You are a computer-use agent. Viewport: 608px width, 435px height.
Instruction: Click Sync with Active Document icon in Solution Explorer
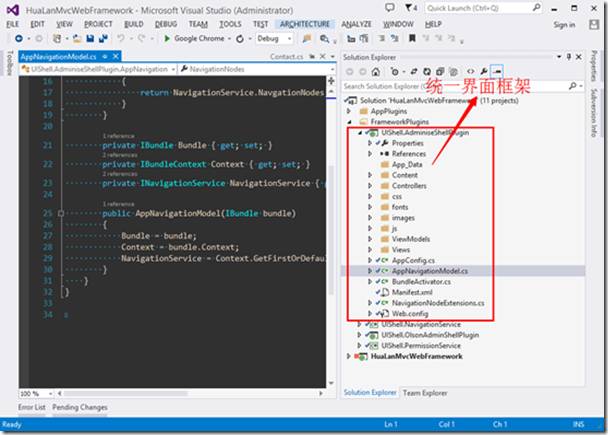[414, 72]
